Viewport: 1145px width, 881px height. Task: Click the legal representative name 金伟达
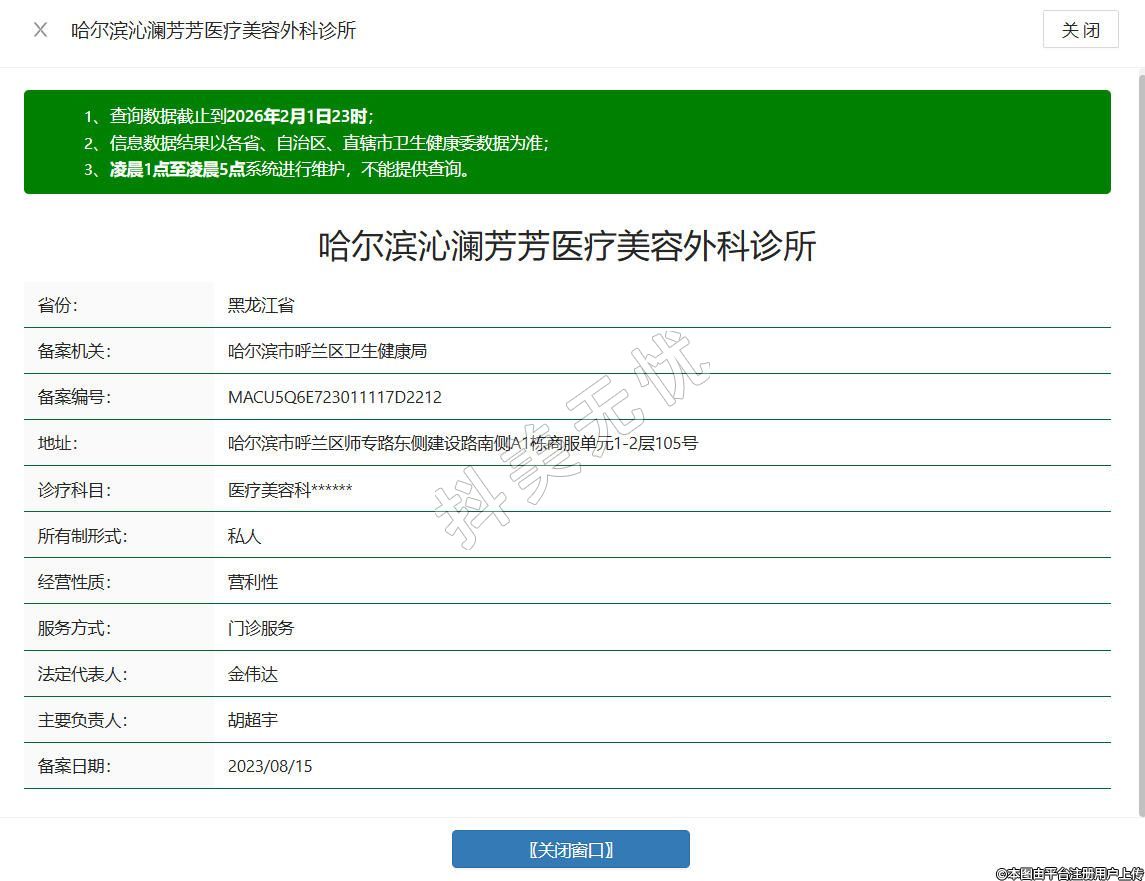tap(252, 674)
